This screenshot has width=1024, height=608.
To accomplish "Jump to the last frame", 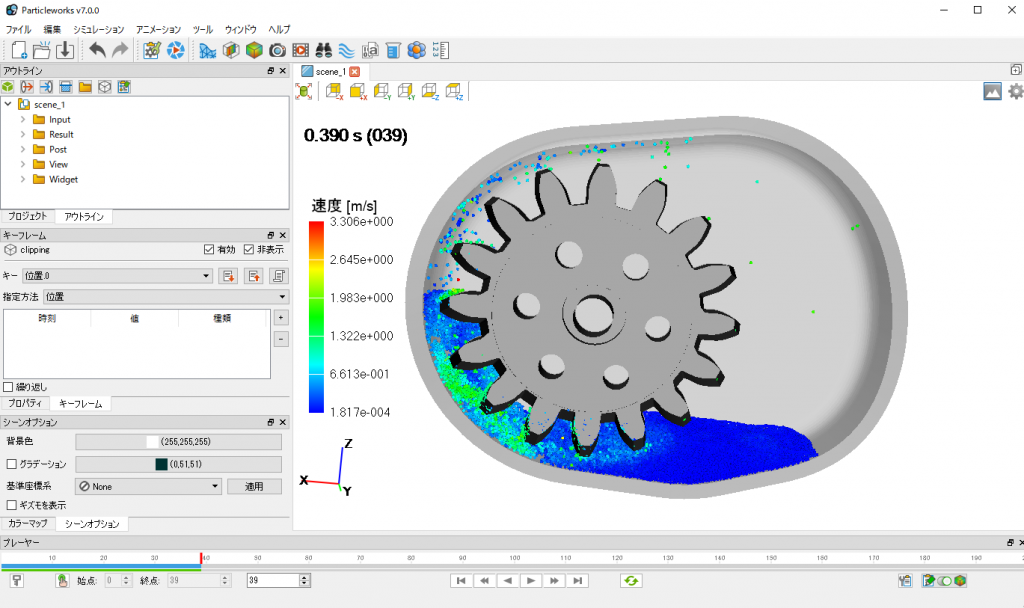I will coord(577,581).
